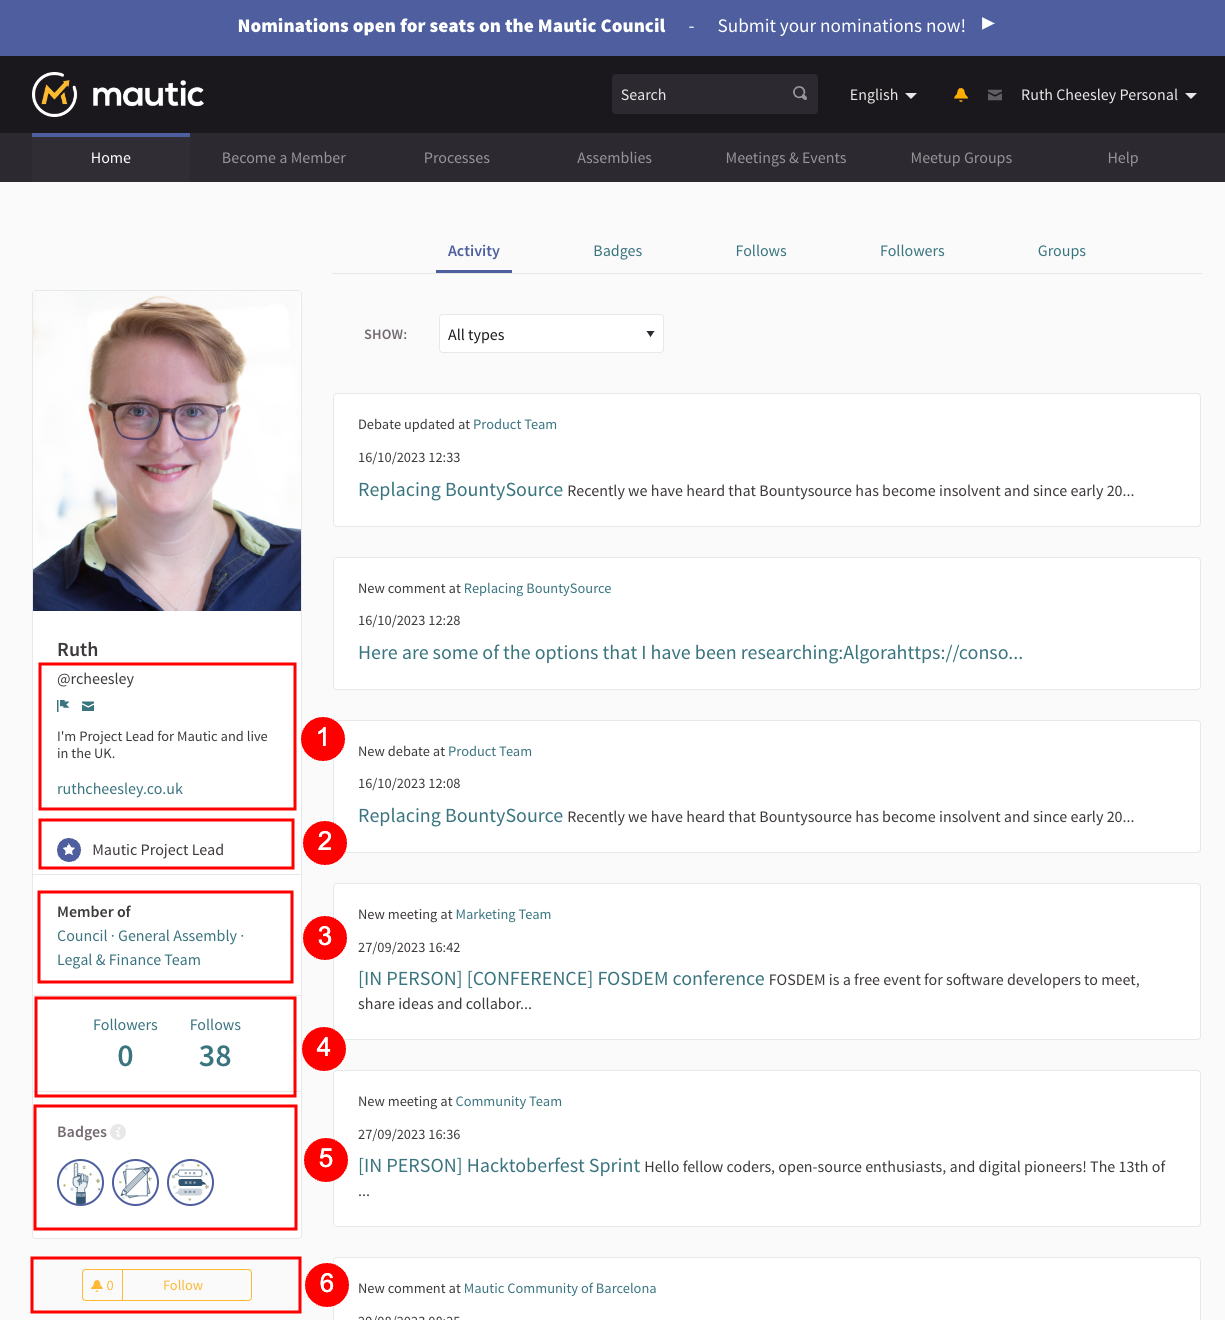Click the search magnifier icon
The image size is (1225, 1320).
pos(799,94)
